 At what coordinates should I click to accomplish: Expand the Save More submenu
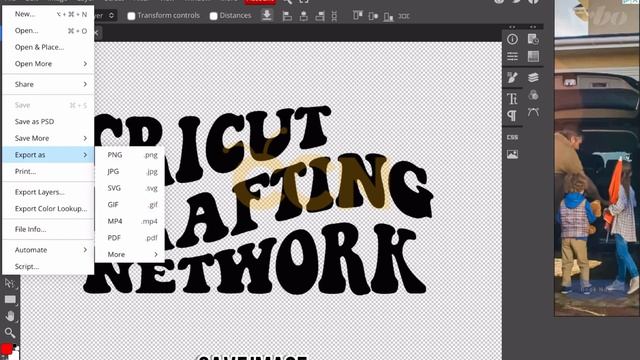[48, 138]
